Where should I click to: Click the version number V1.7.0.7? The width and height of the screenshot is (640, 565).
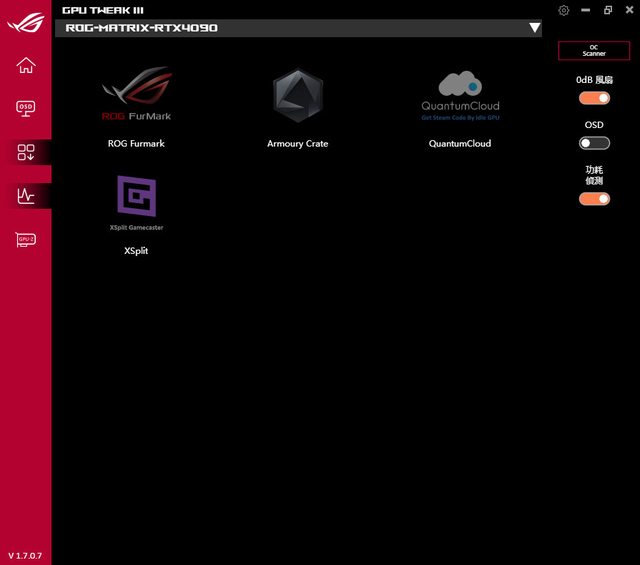pyautogui.click(x=25, y=555)
